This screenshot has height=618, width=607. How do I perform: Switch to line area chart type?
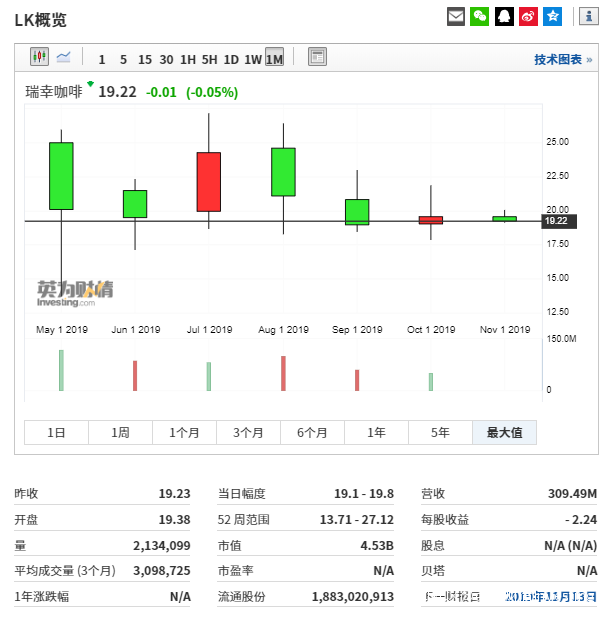[63, 57]
